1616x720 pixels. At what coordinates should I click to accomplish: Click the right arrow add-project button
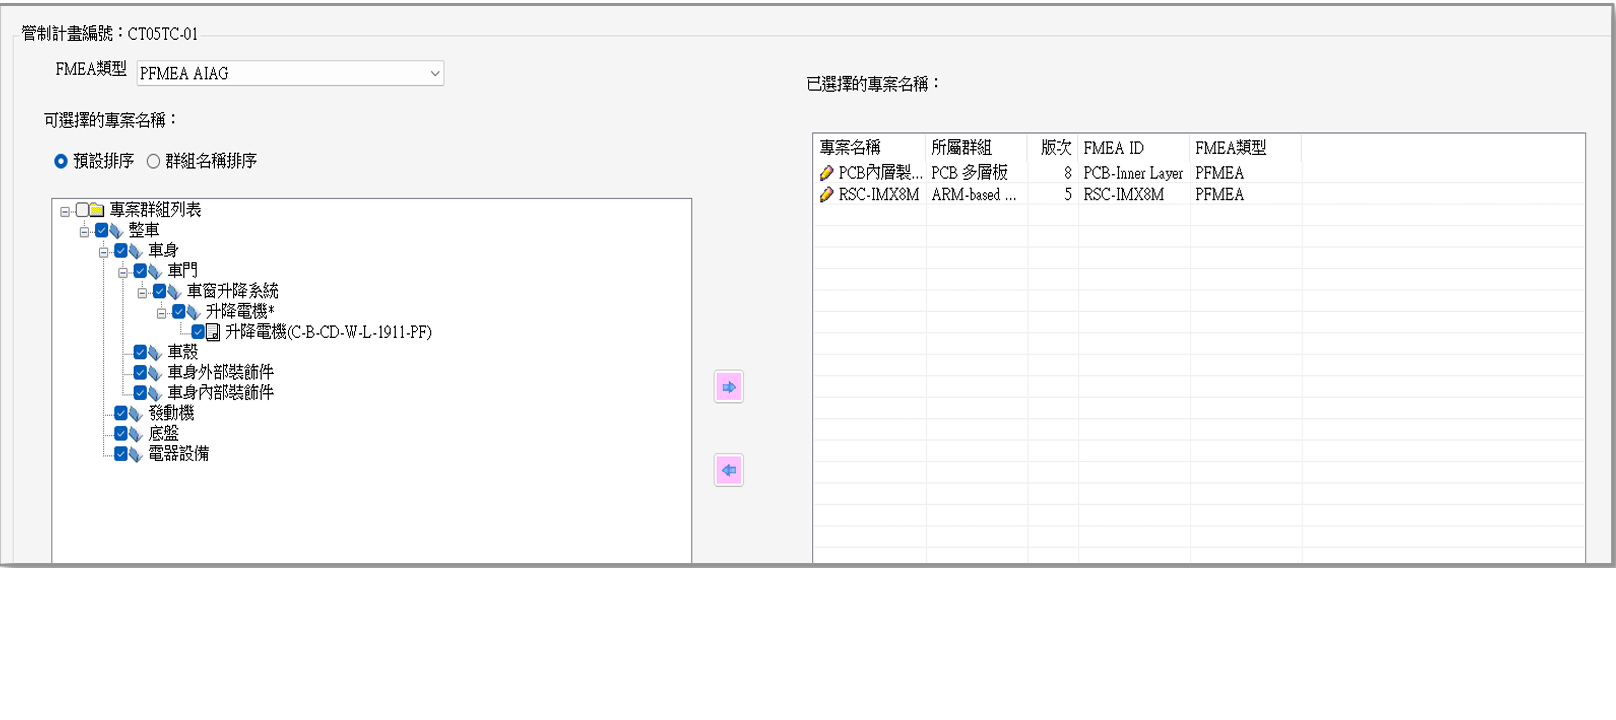point(728,387)
